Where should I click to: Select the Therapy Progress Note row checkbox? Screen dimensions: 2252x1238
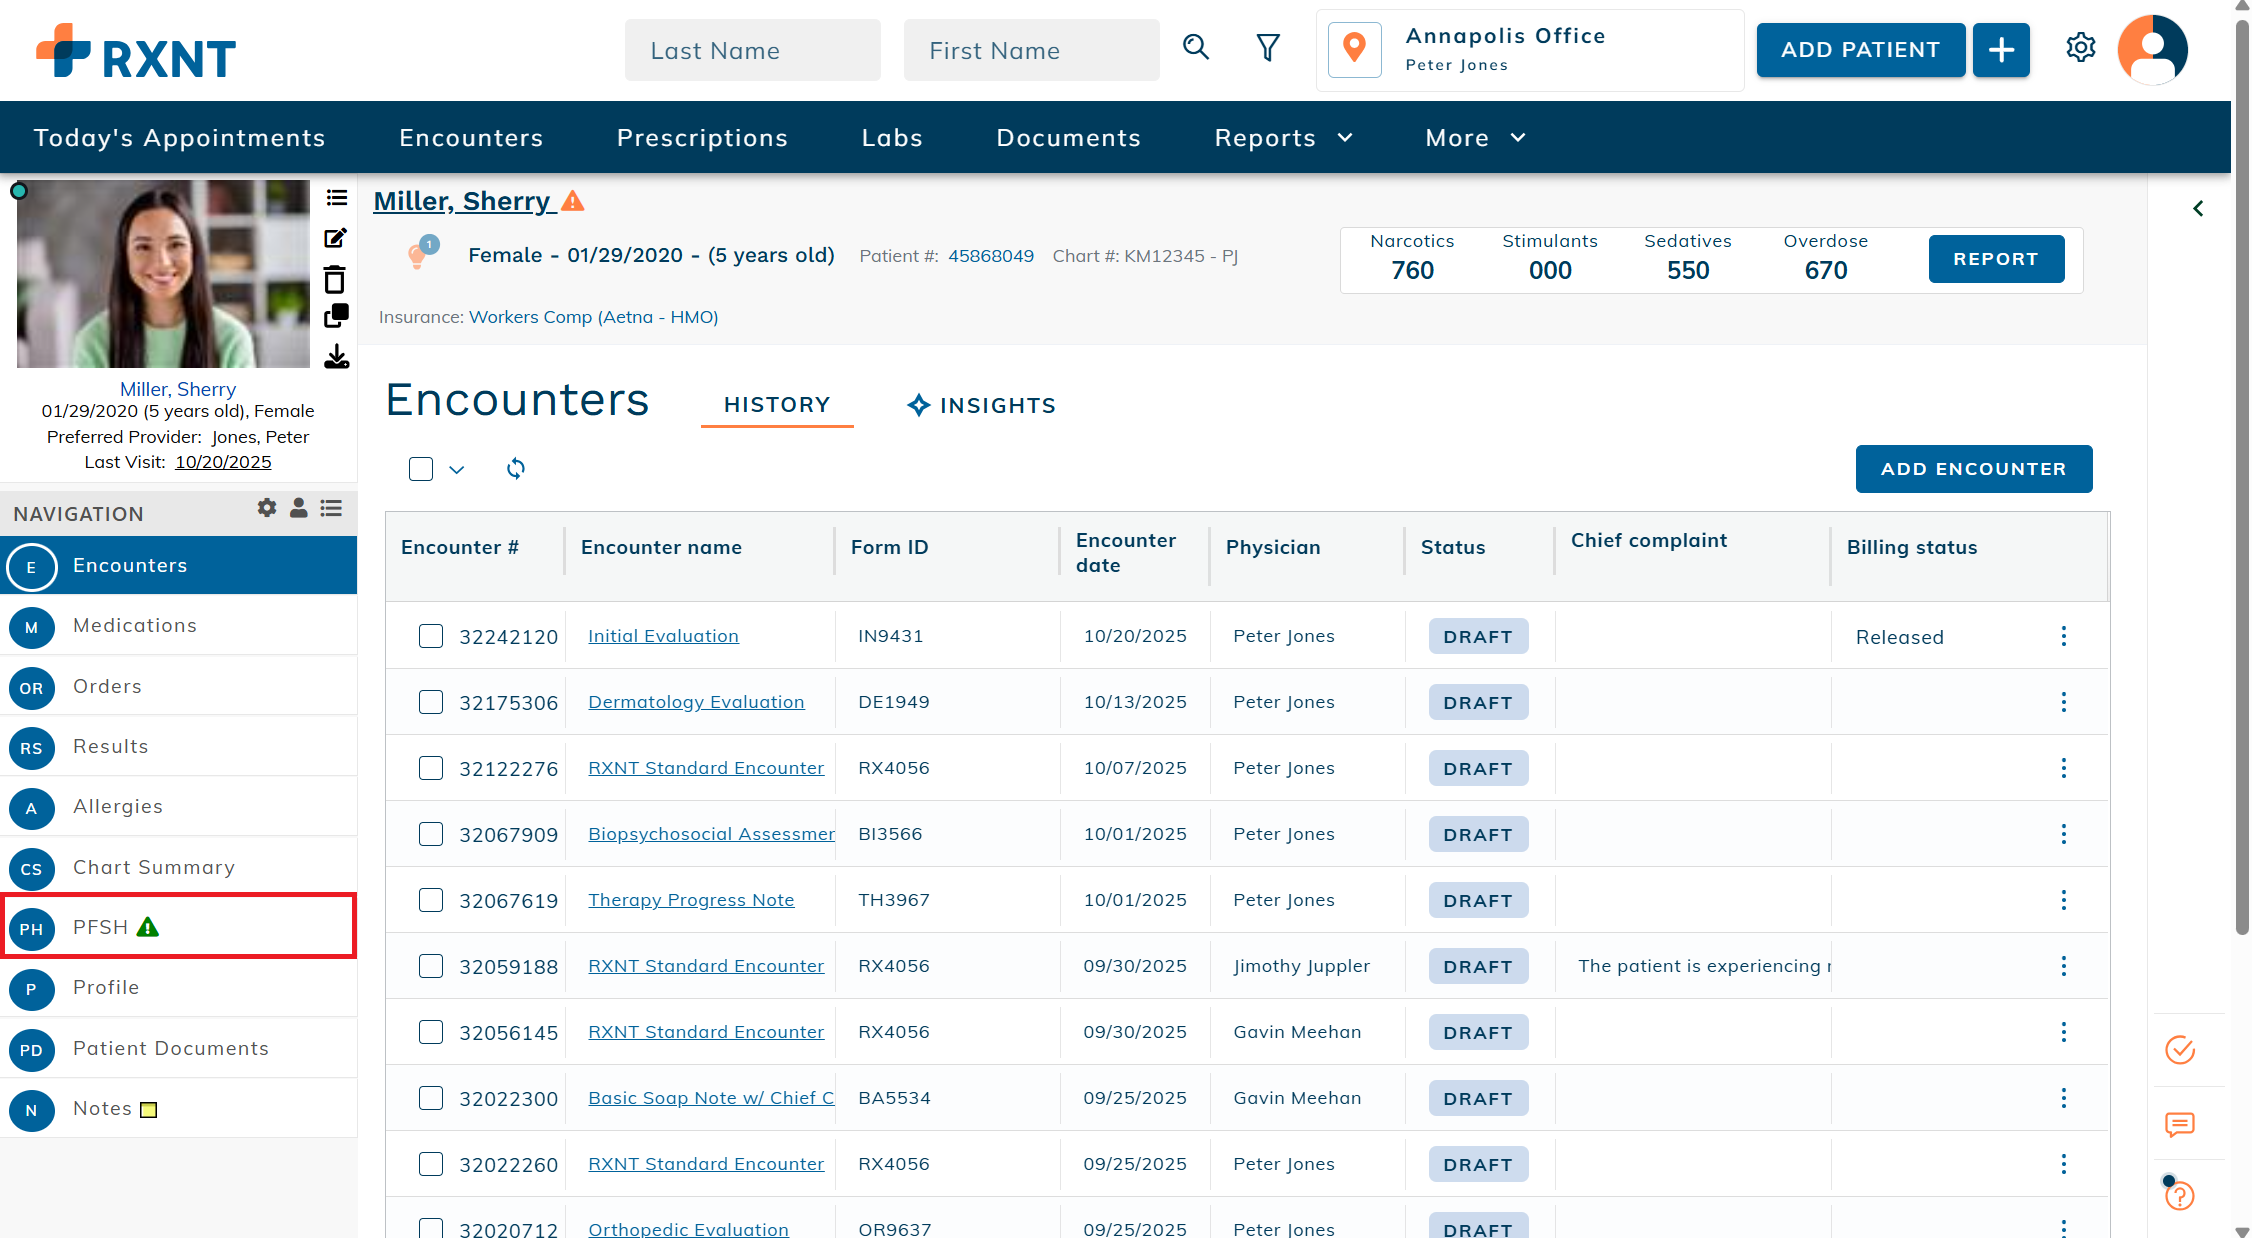pyautogui.click(x=431, y=900)
